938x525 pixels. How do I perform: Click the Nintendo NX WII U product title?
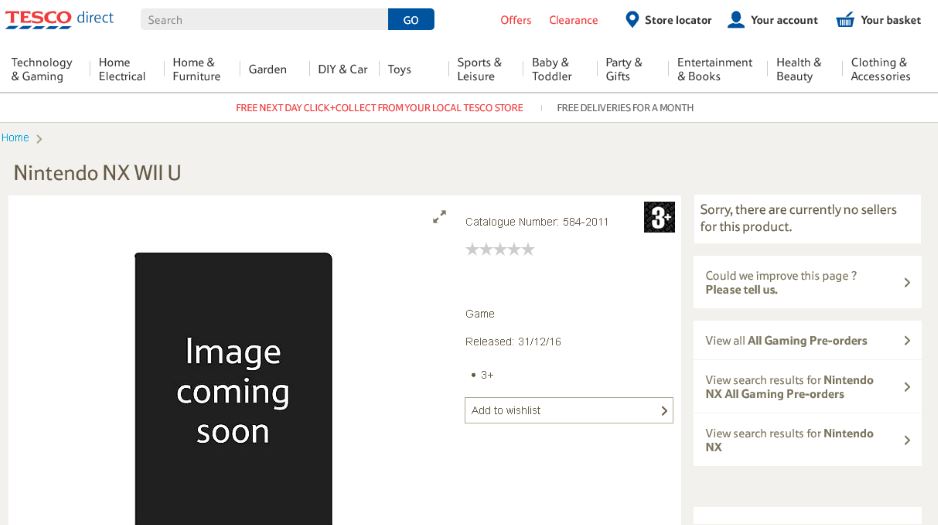[97, 173]
